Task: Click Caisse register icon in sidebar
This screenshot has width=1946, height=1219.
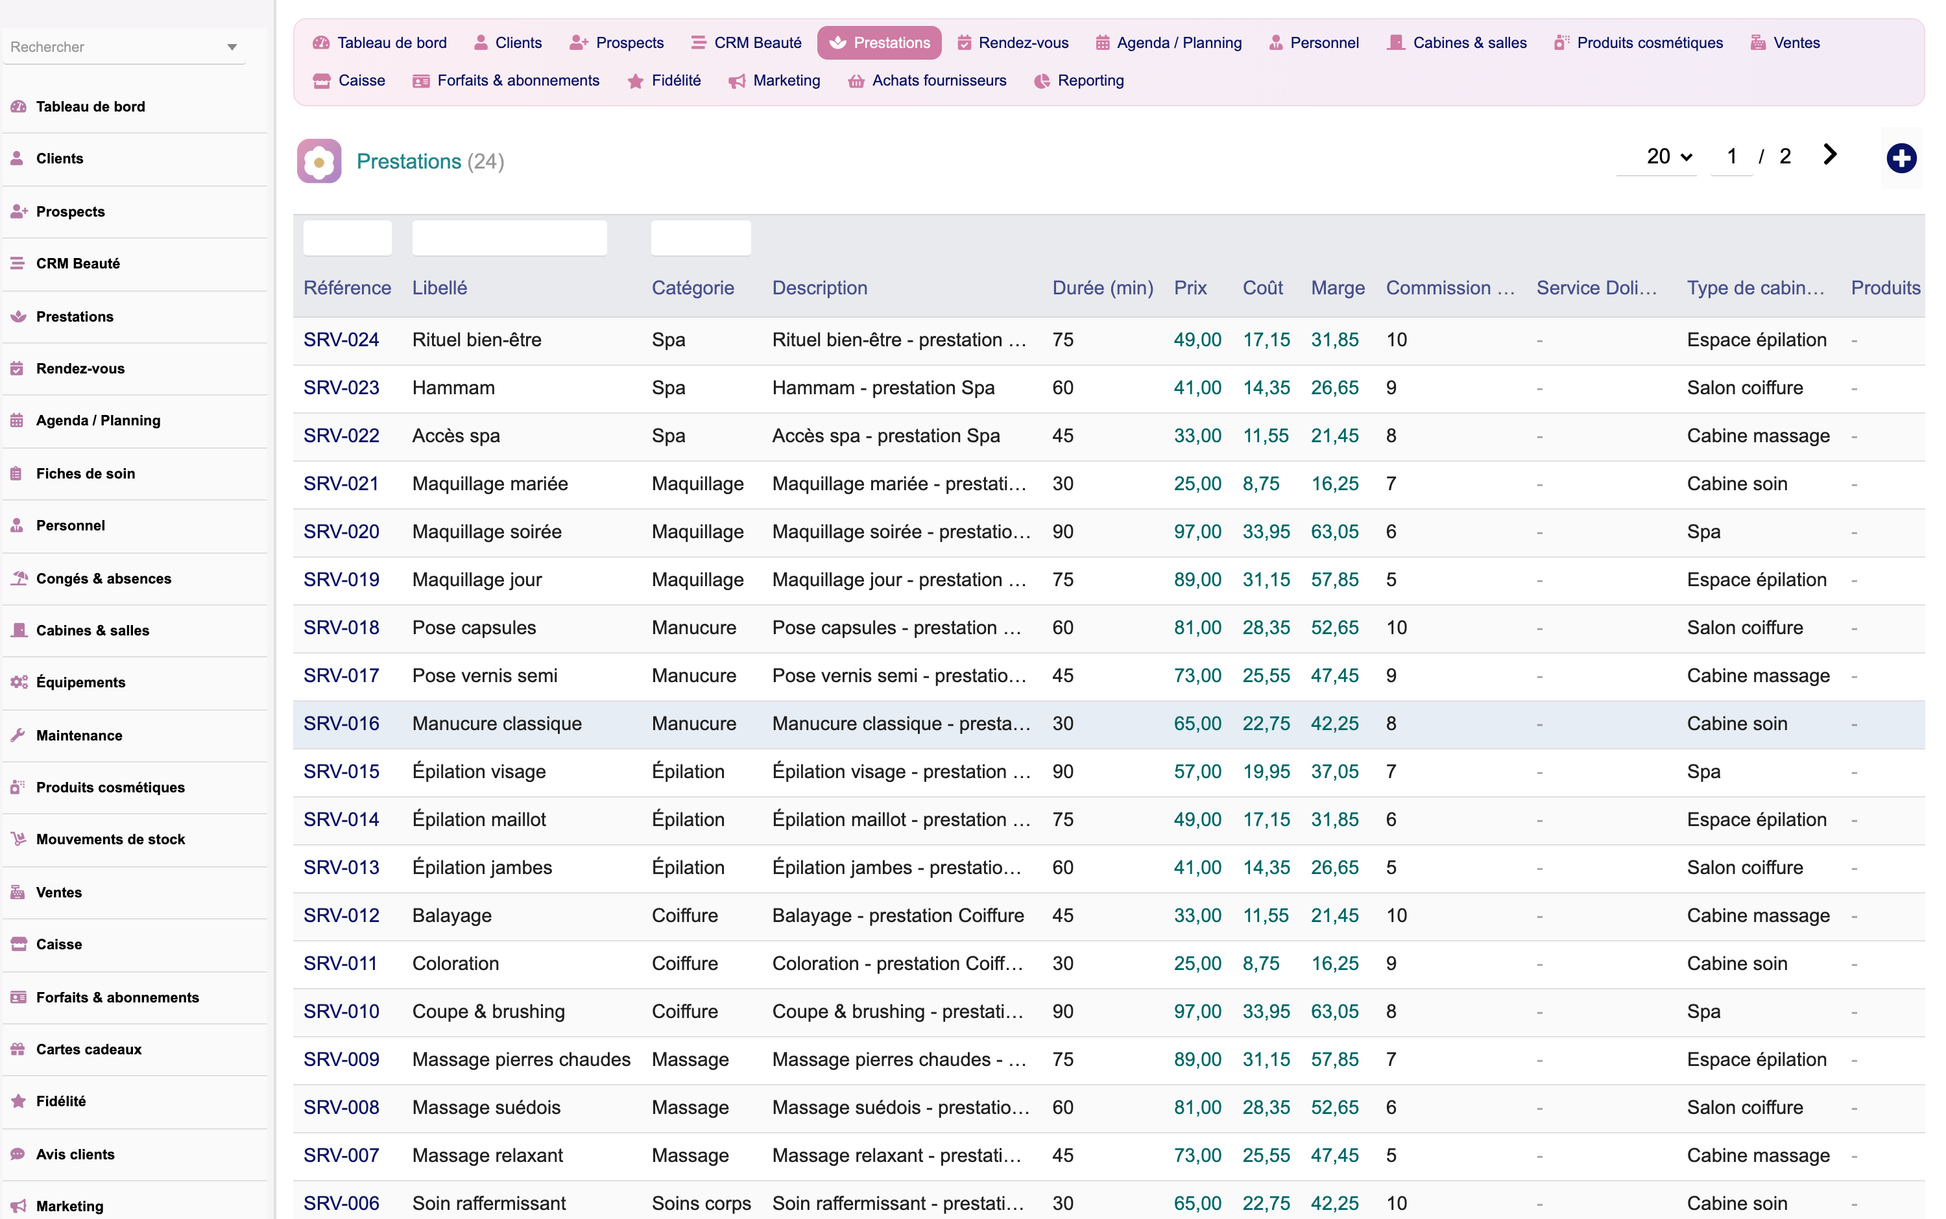Action: point(18,944)
